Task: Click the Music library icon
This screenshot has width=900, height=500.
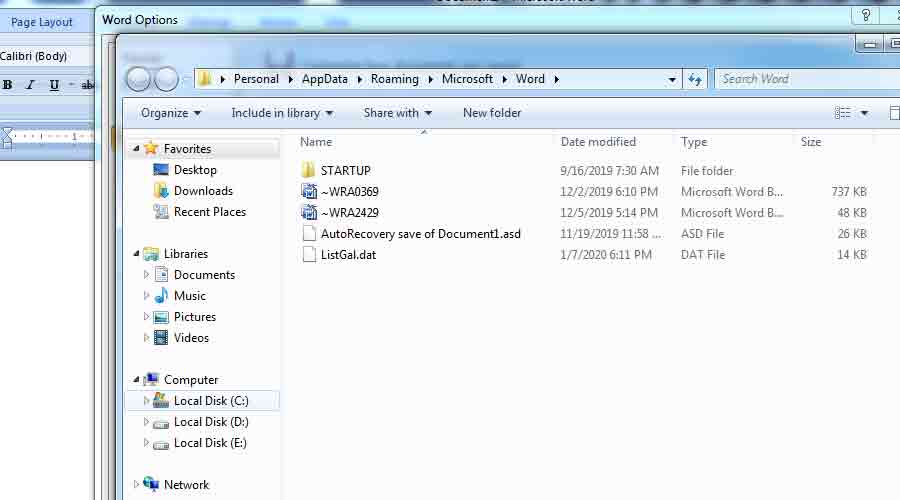Action: [162, 296]
